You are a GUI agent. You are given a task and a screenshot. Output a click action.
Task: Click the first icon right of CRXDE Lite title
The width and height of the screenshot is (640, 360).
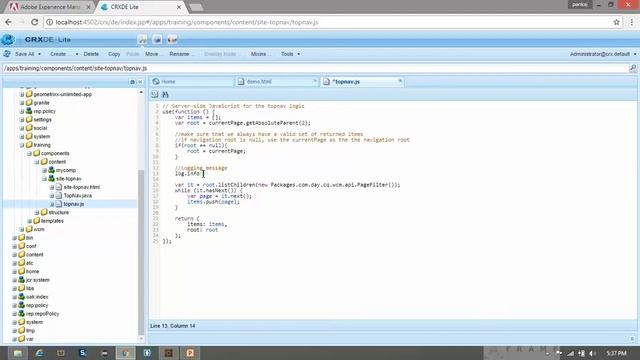pos(142,40)
